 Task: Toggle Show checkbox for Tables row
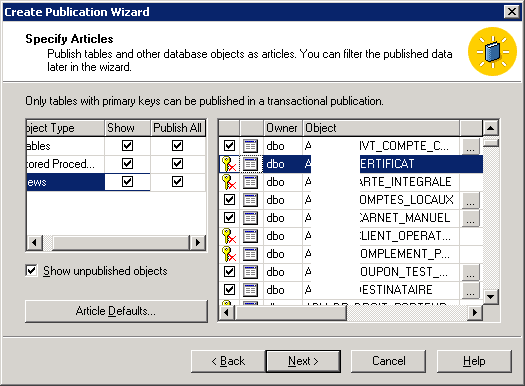(127, 146)
